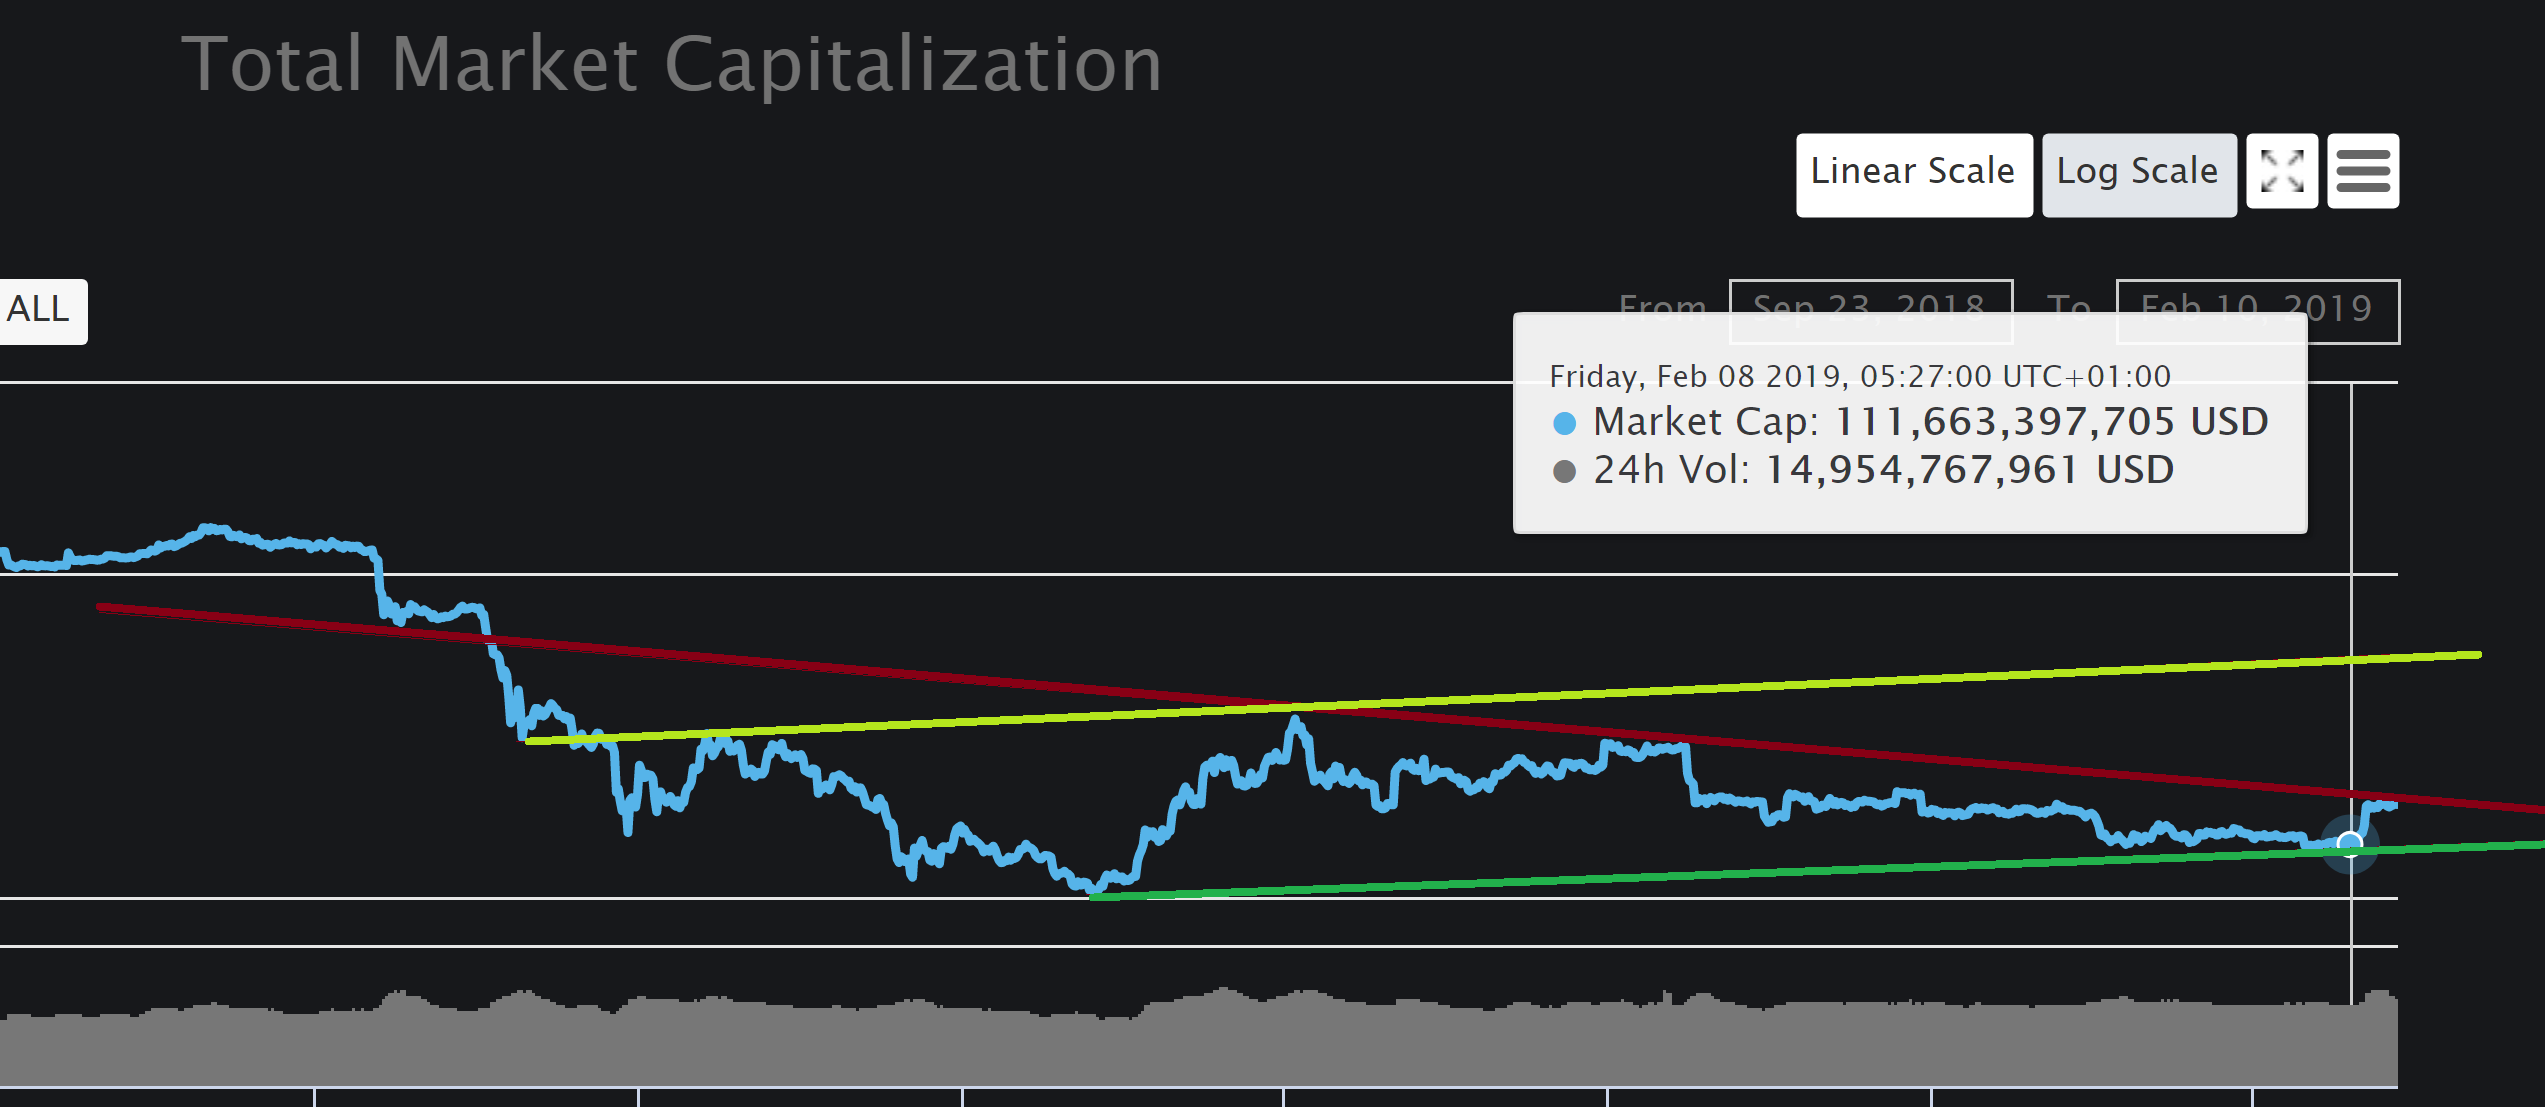This screenshot has width=2545, height=1107.
Task: Click highlighted data point circle on chart
Action: pos(2349,844)
